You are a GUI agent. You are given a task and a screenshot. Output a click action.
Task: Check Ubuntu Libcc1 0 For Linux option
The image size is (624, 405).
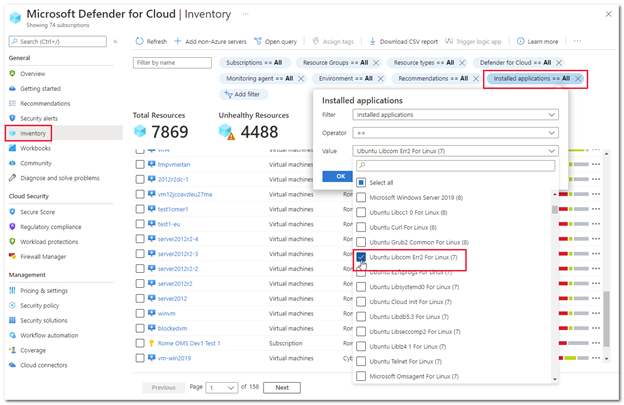coord(361,212)
